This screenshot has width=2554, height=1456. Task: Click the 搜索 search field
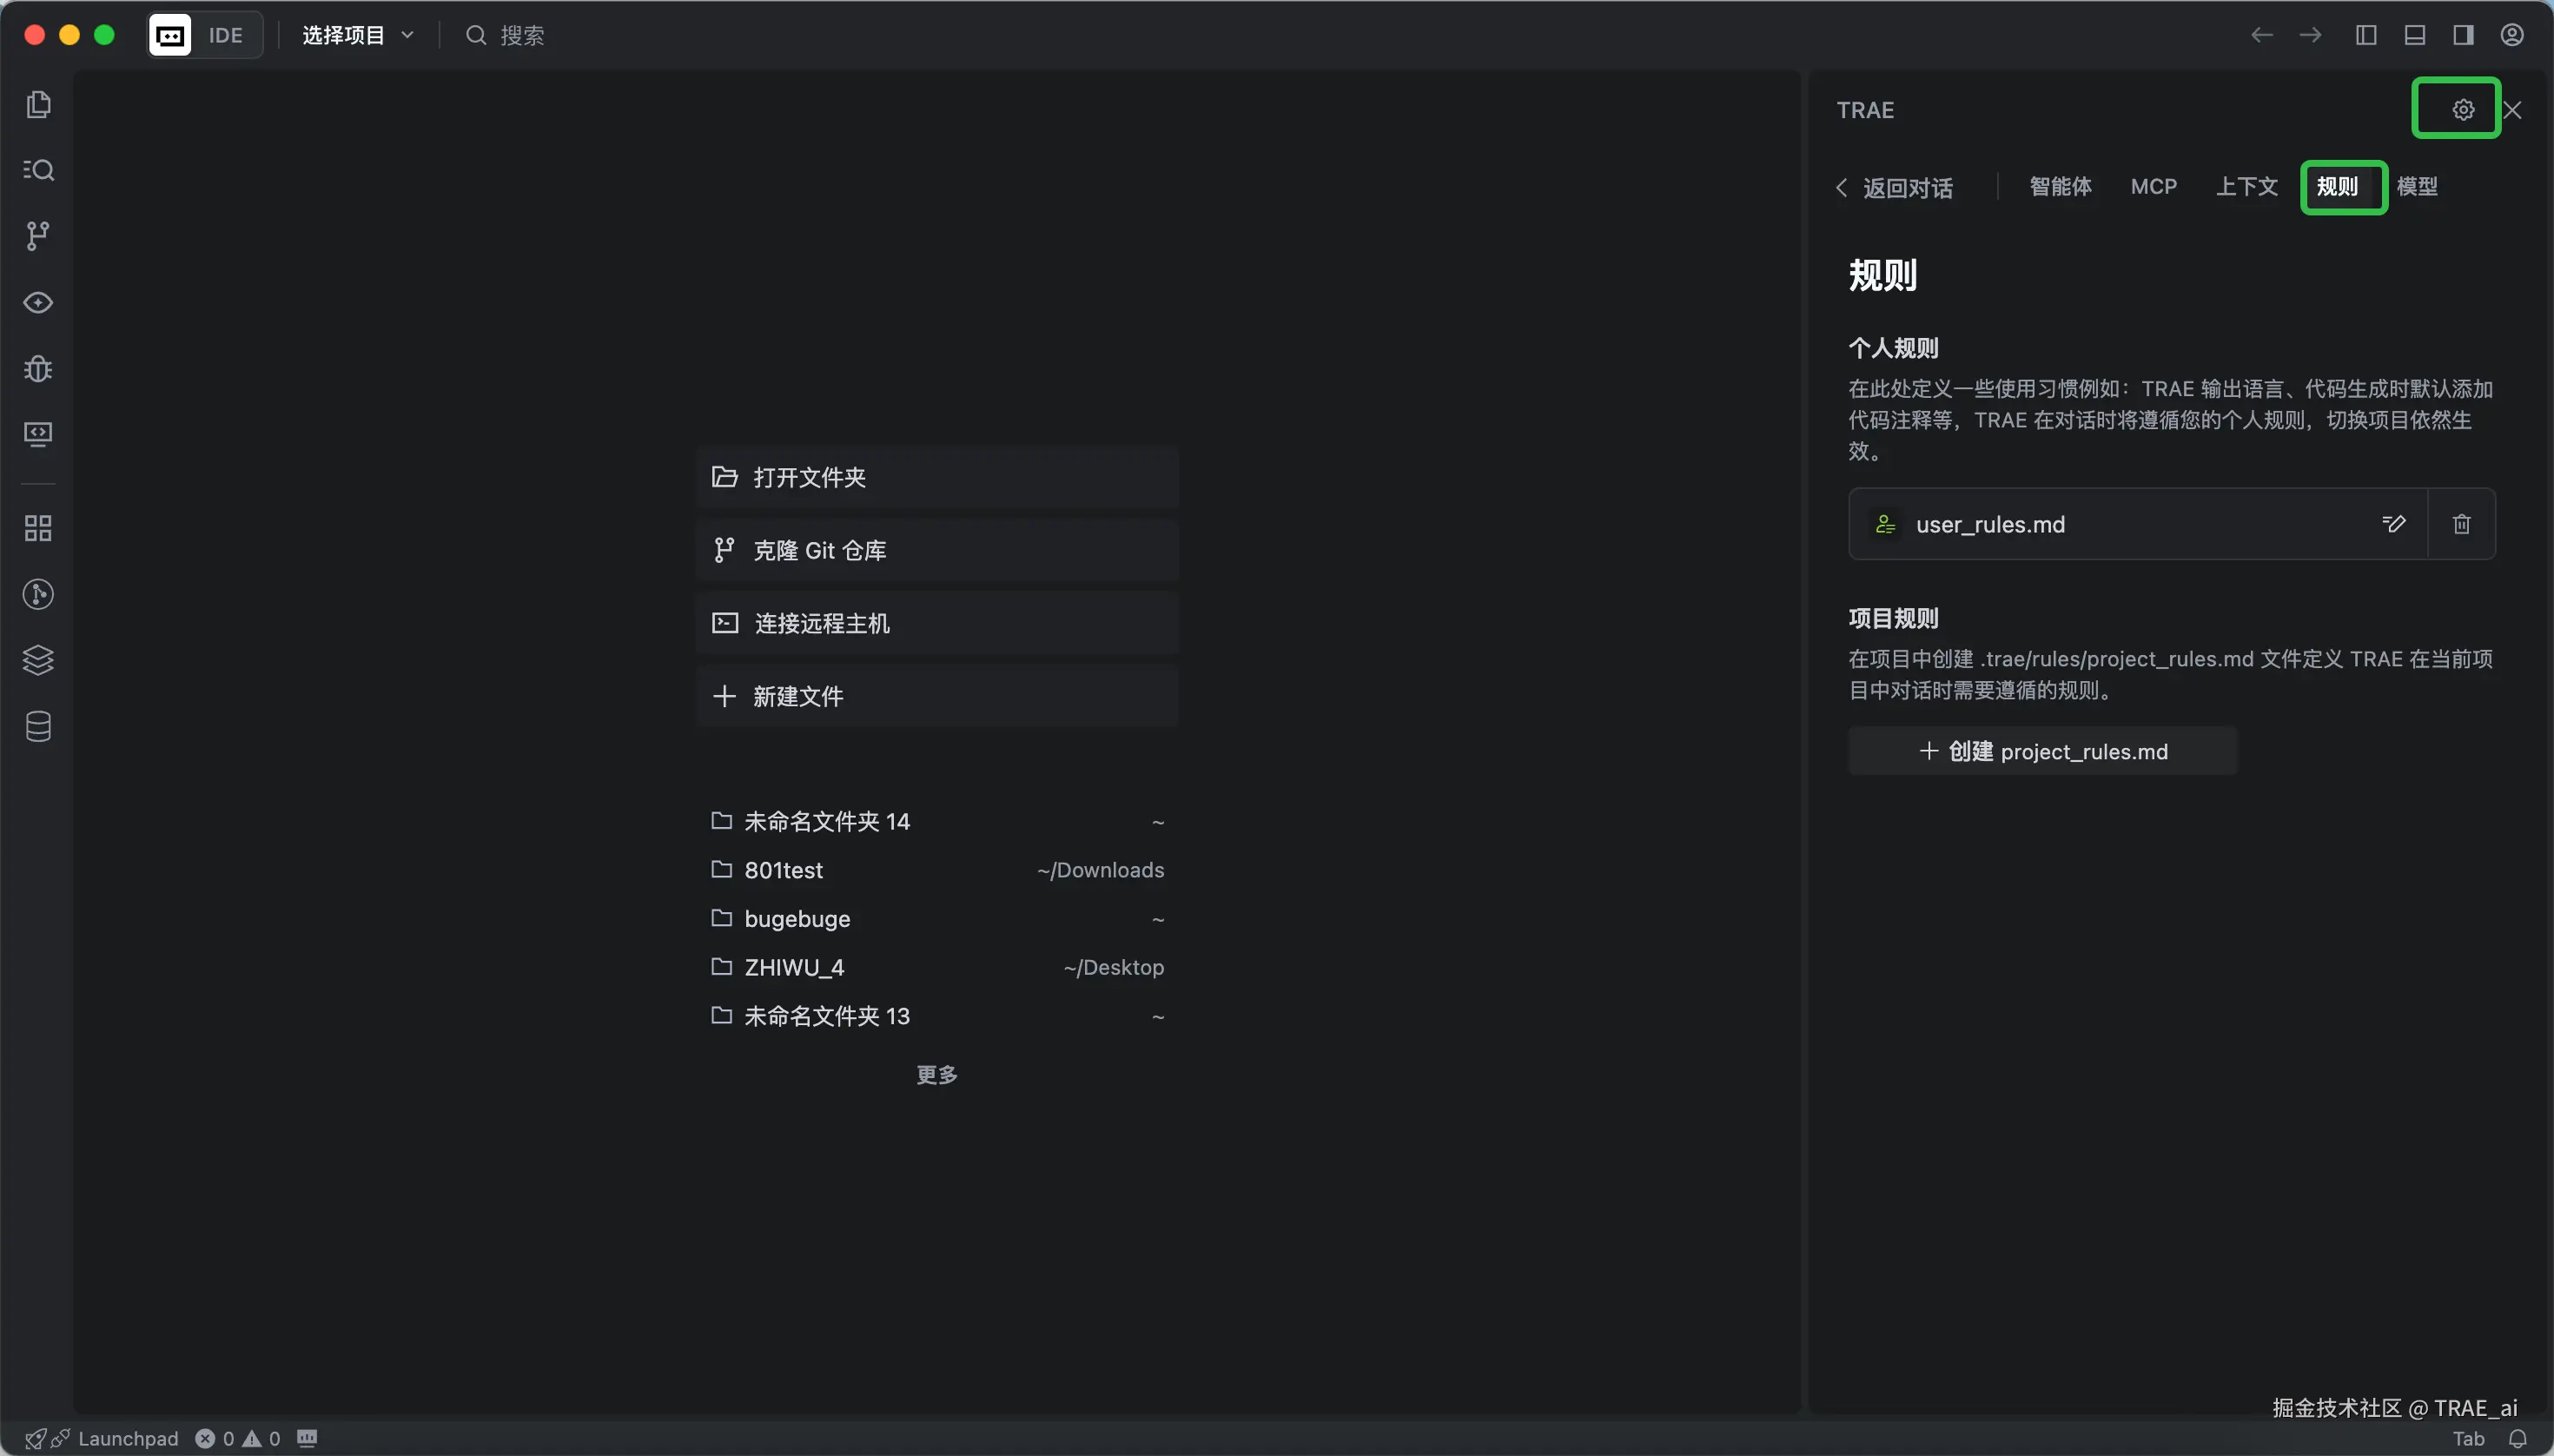coord(522,36)
